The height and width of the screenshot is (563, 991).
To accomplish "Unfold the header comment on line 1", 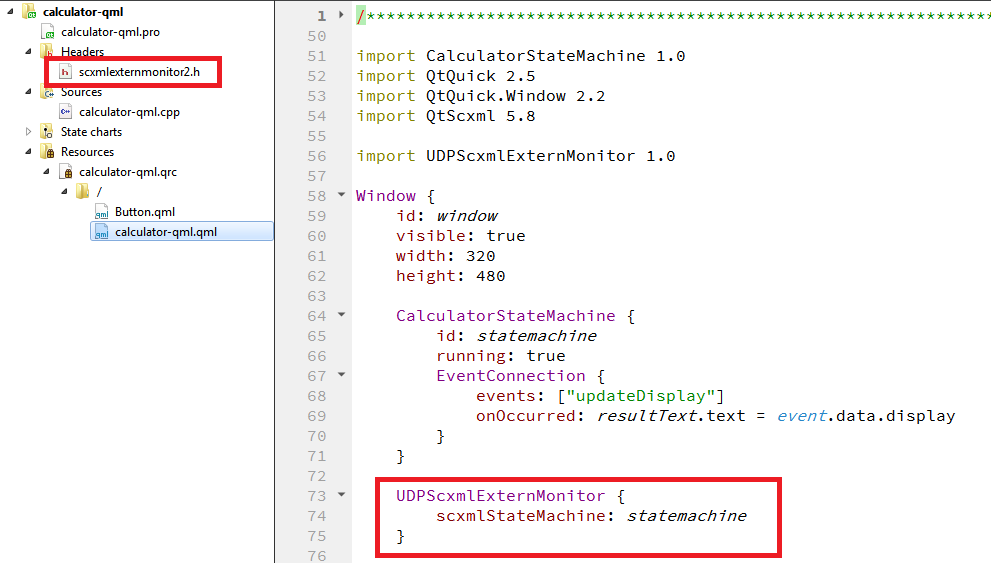I will pos(341,15).
